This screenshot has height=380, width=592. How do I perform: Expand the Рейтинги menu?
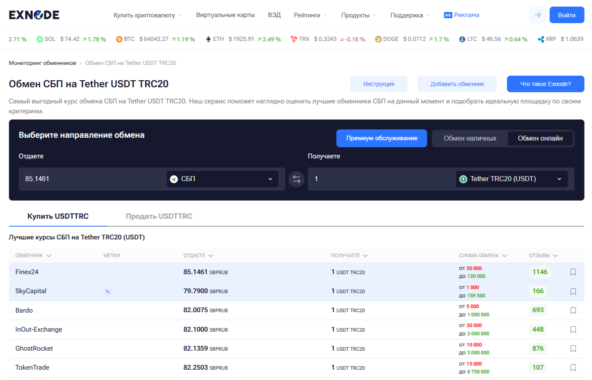click(x=310, y=15)
